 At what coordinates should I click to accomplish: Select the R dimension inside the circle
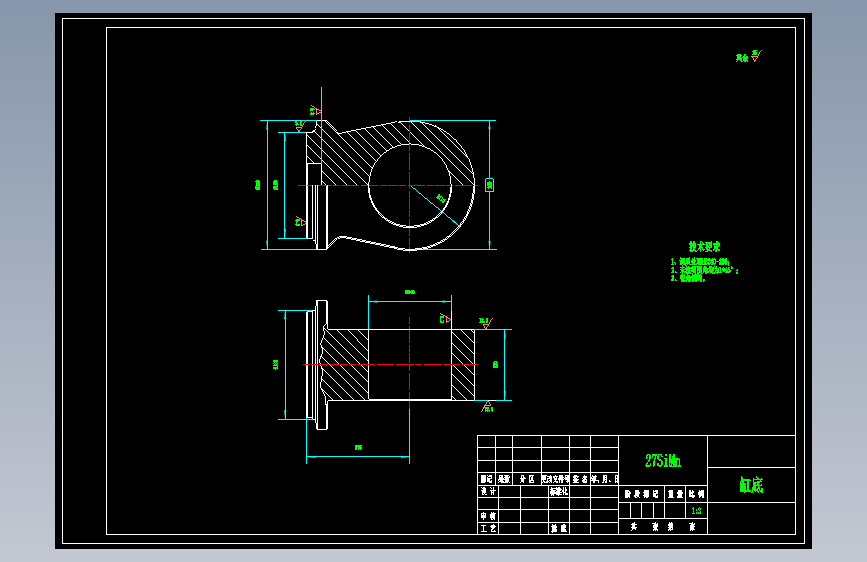click(x=441, y=199)
